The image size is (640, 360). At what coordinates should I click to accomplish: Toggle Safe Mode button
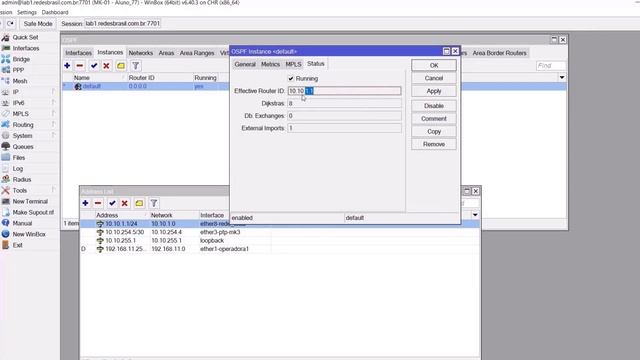point(38,24)
